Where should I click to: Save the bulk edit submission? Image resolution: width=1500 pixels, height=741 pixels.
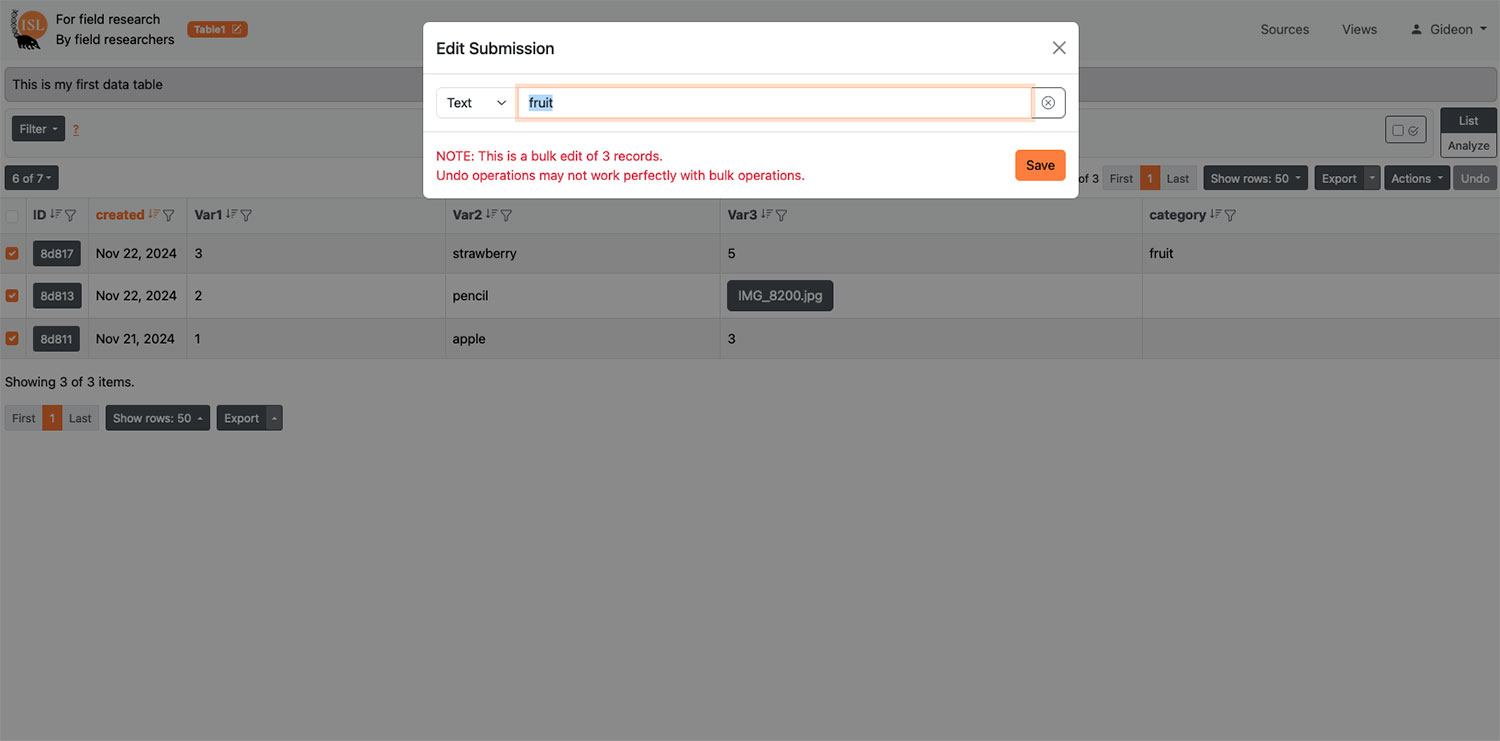click(1040, 165)
